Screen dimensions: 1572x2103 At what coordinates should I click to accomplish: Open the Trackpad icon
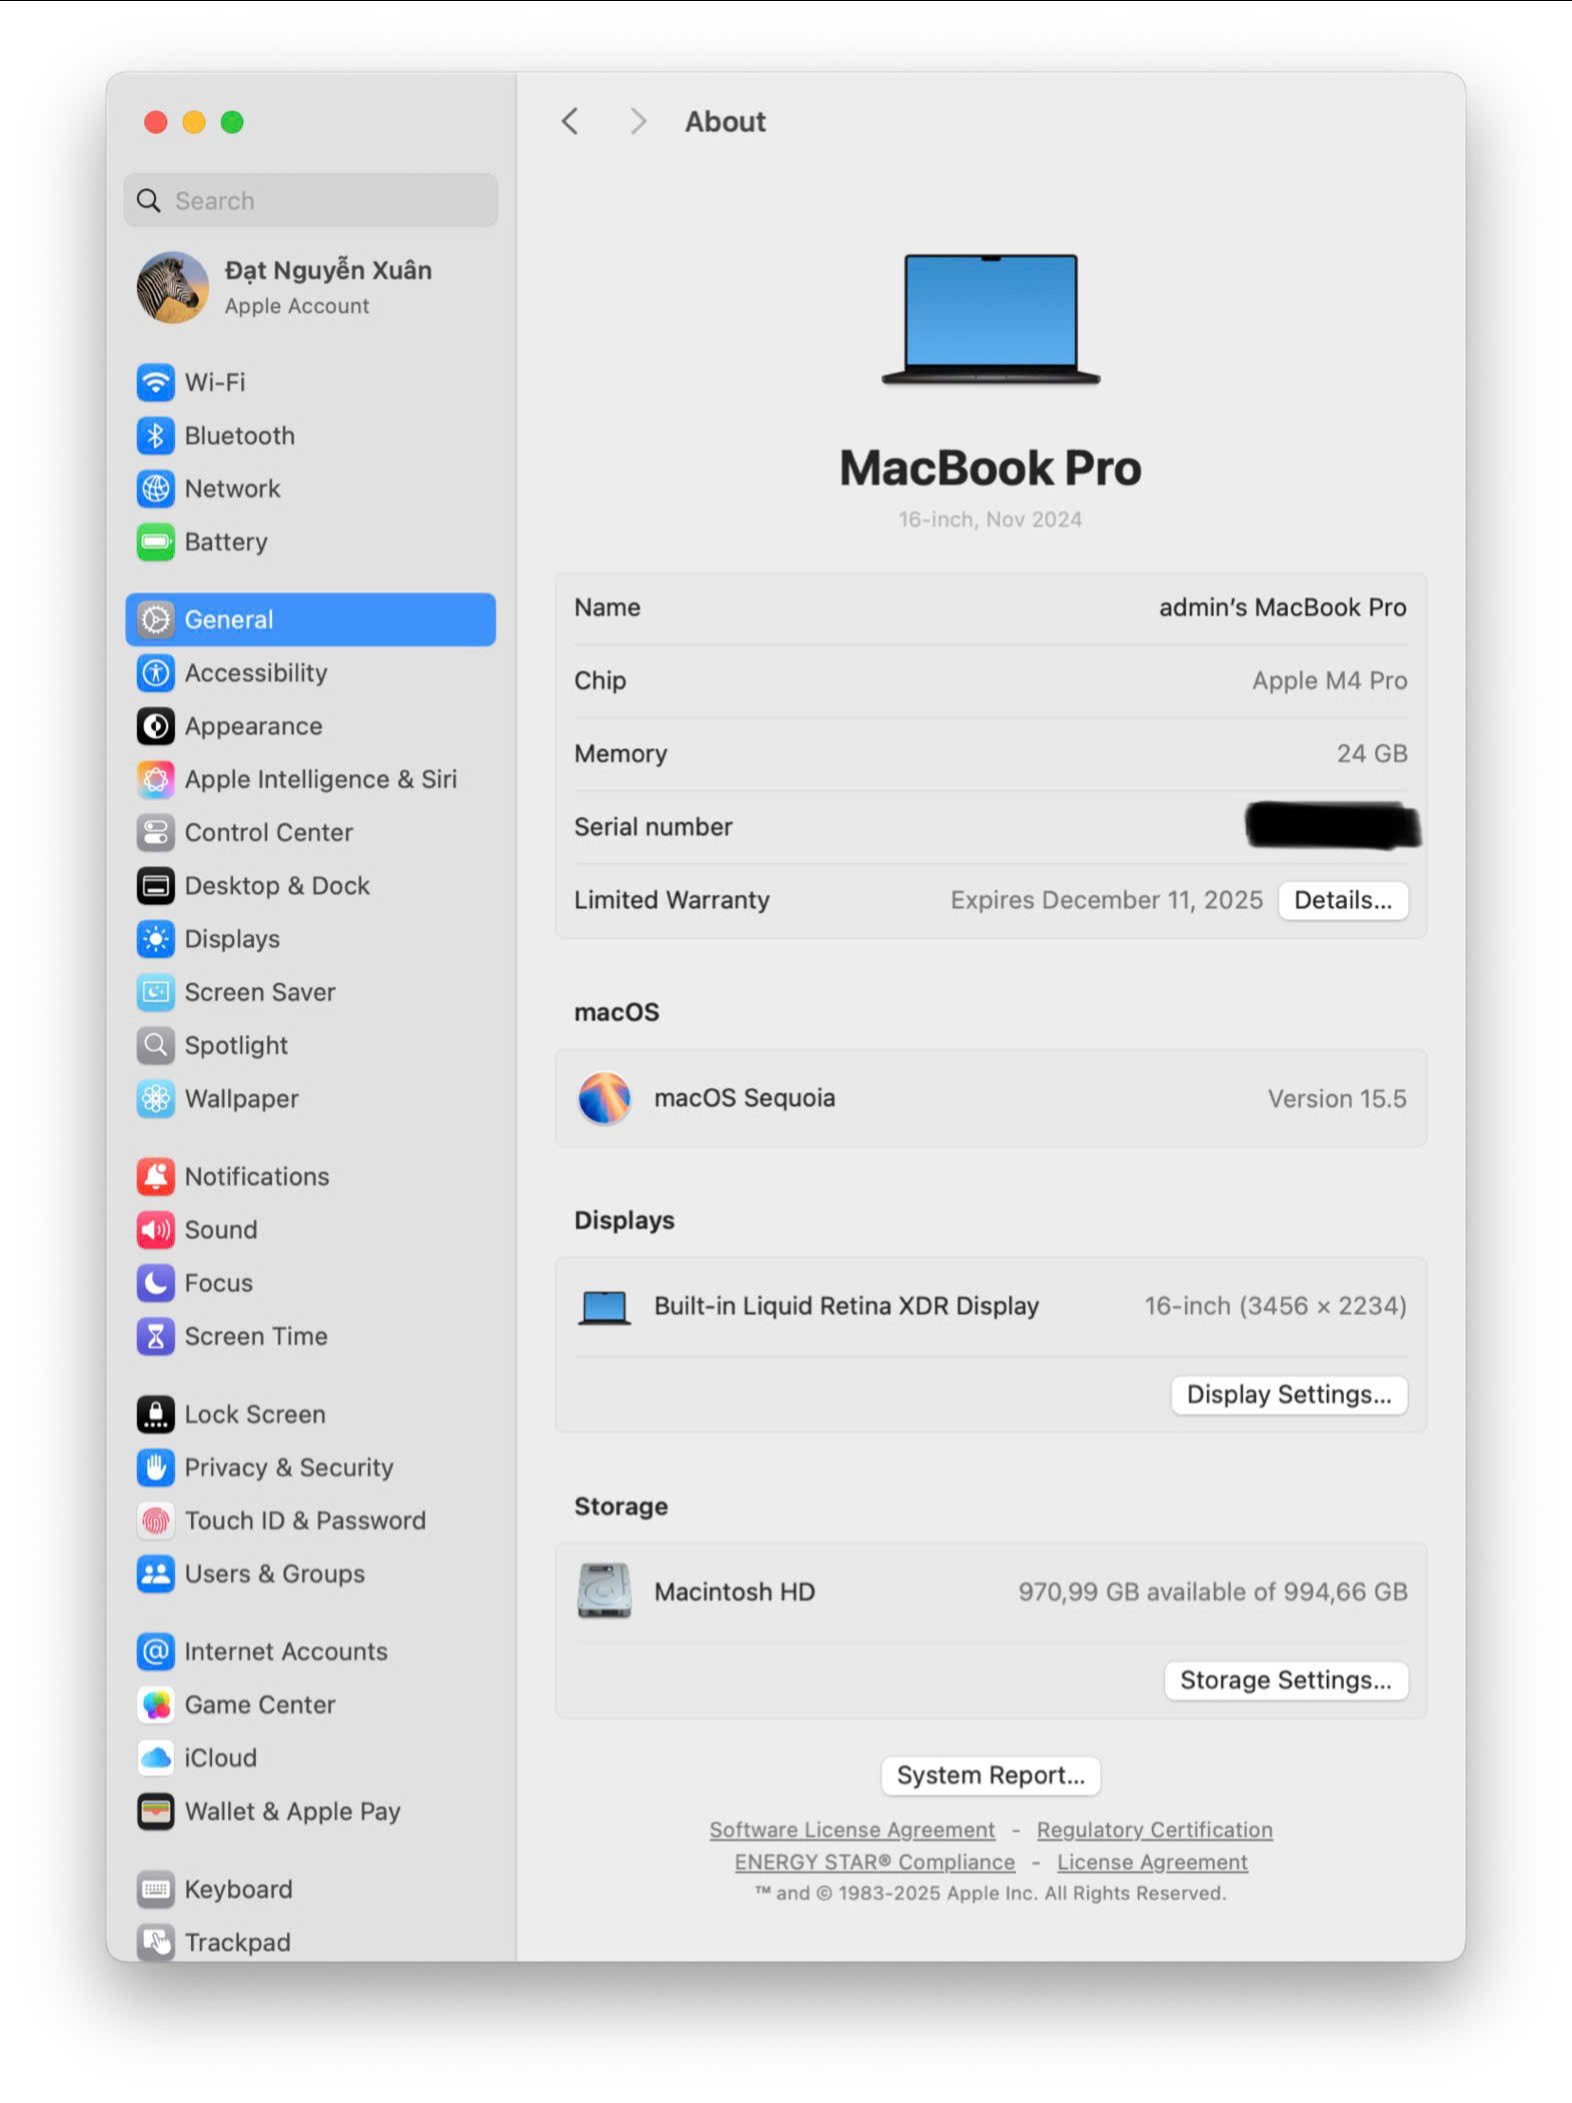pyautogui.click(x=155, y=1942)
